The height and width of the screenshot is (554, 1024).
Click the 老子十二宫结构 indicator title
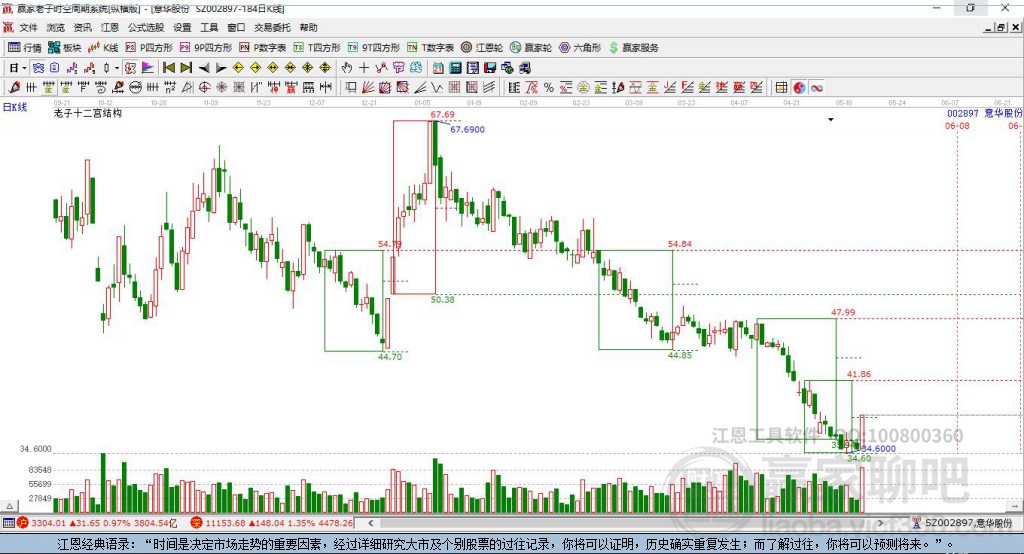pyautogui.click(x=88, y=113)
